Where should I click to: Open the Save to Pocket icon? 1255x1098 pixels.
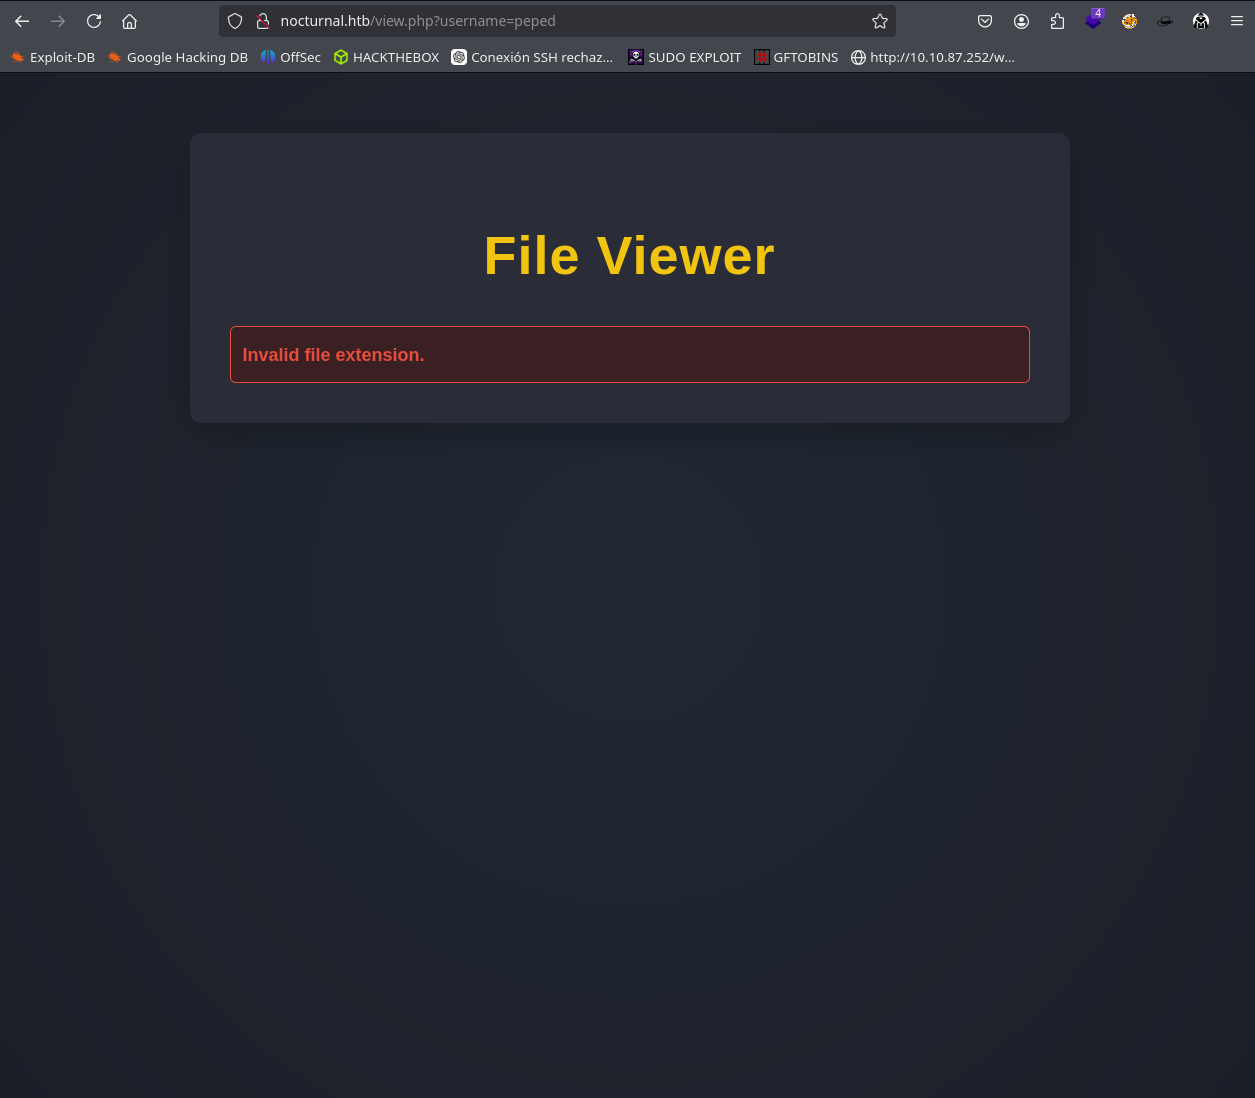click(985, 21)
